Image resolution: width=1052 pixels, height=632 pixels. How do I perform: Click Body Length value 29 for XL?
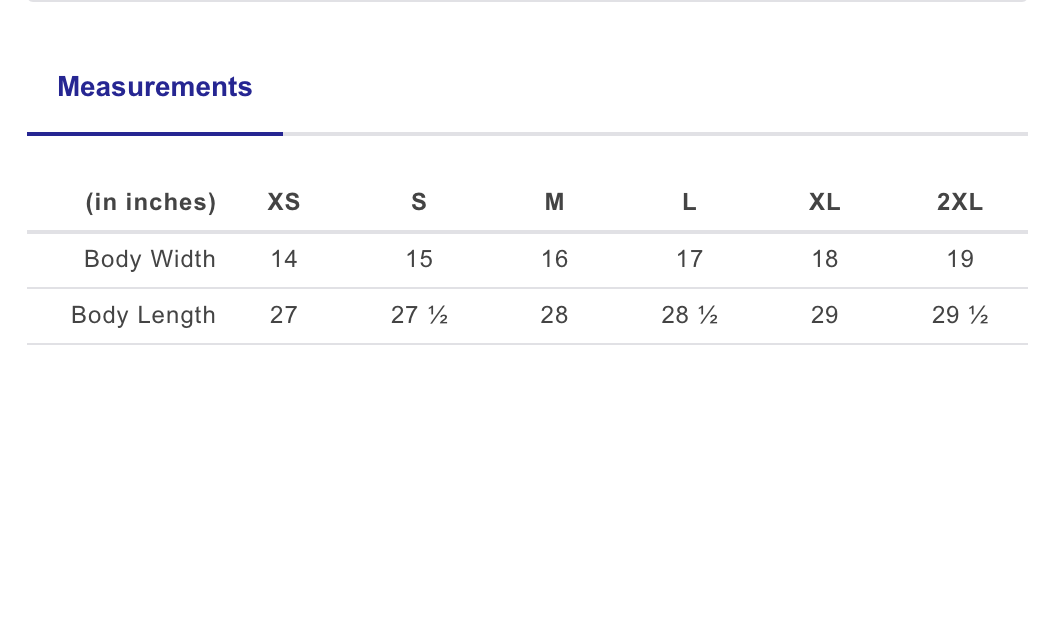[825, 315]
